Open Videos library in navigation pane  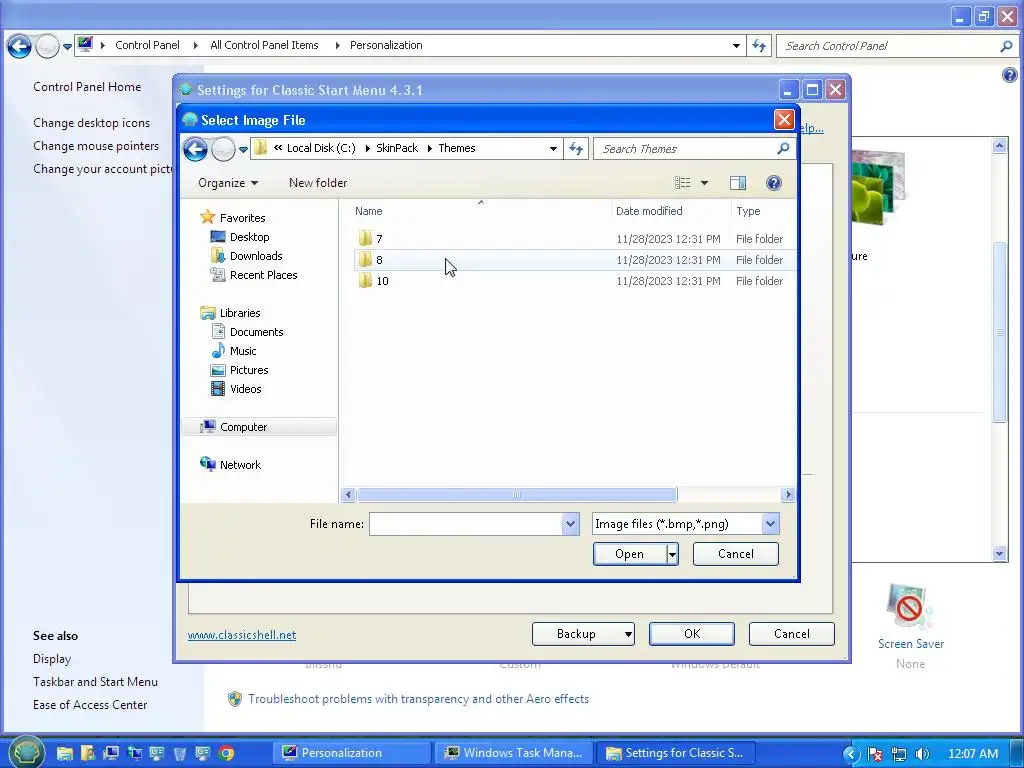(246, 388)
